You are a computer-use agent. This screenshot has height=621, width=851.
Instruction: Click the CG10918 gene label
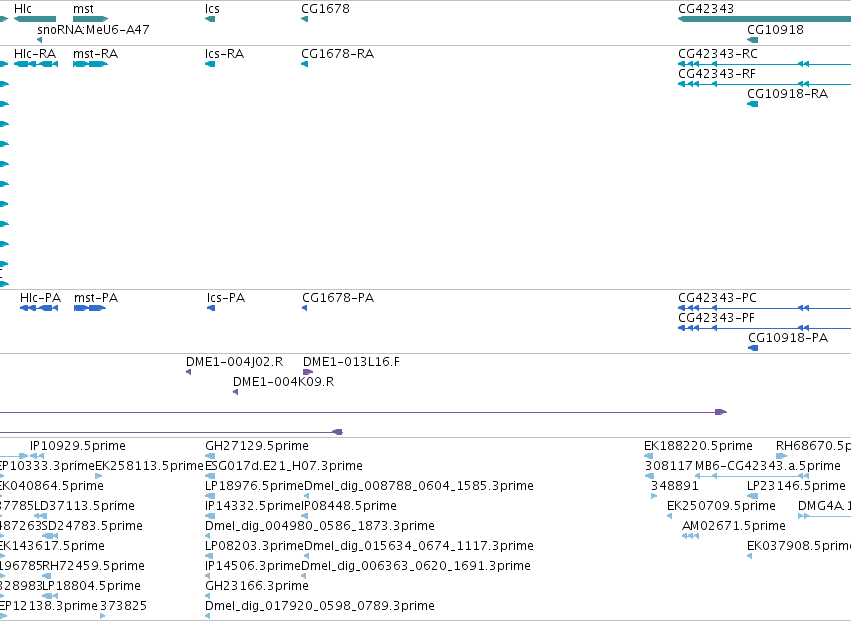[775, 29]
